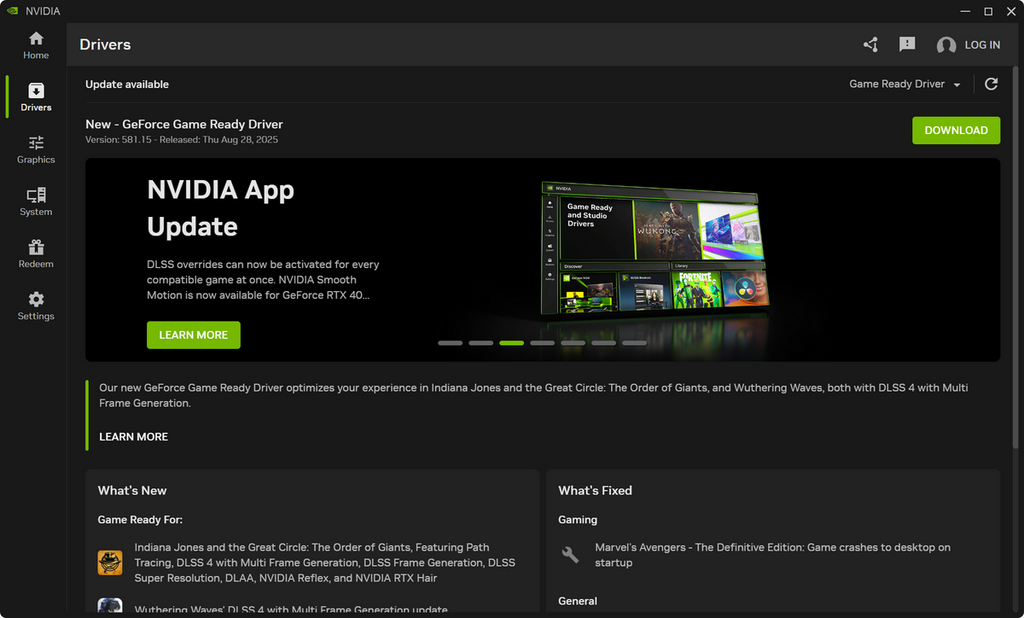
Task: Click the Drivers page title
Action: pos(105,44)
